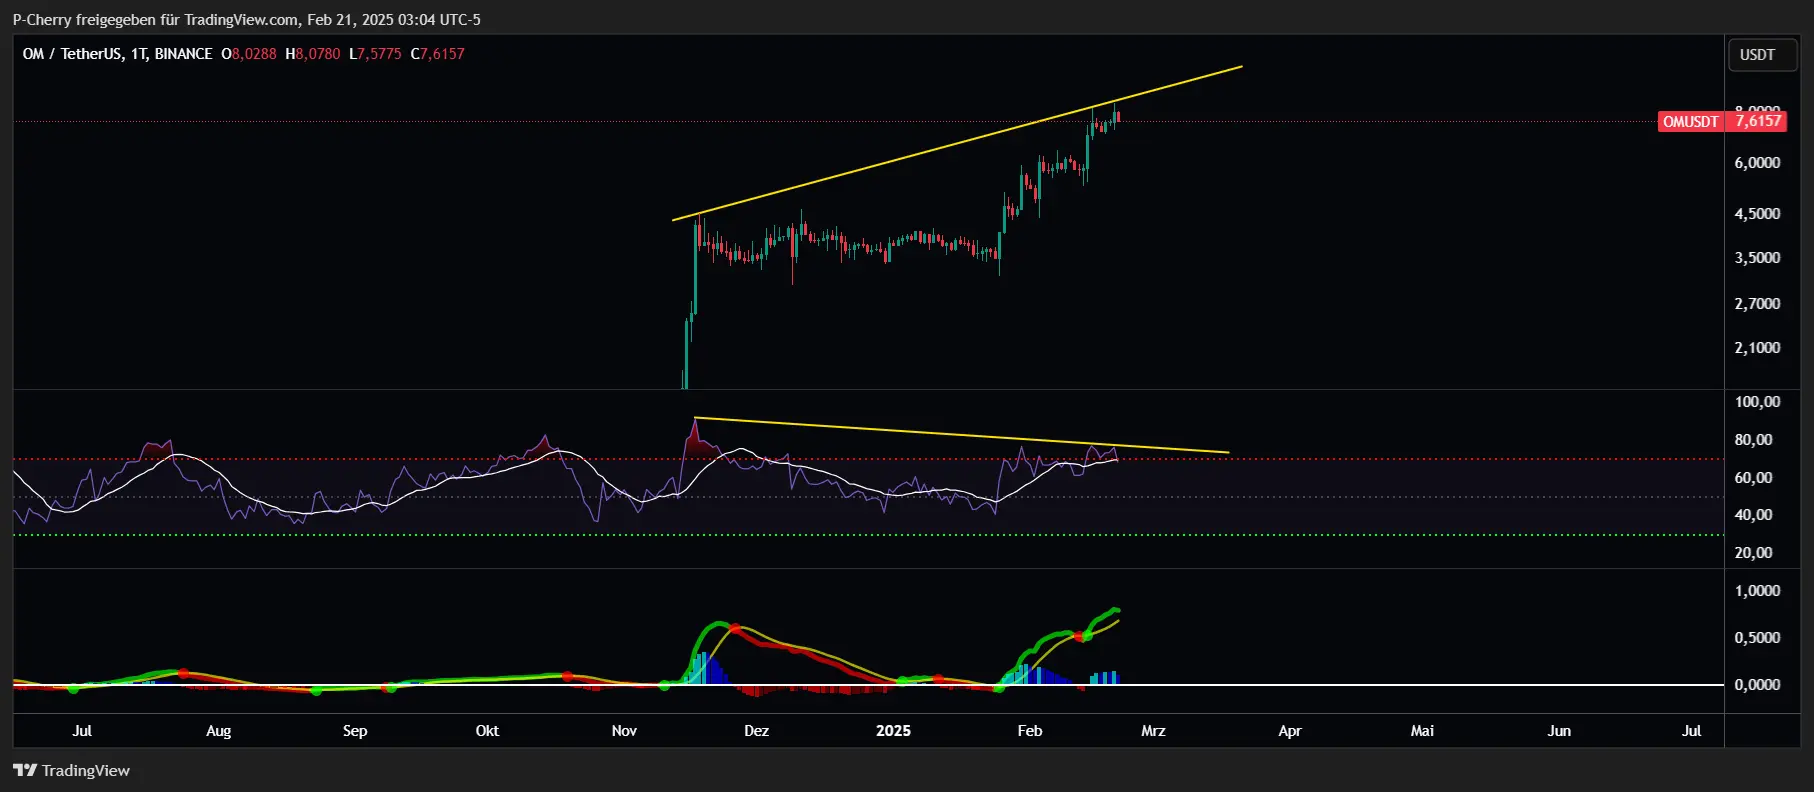Click the close value C7,6157

438,54
